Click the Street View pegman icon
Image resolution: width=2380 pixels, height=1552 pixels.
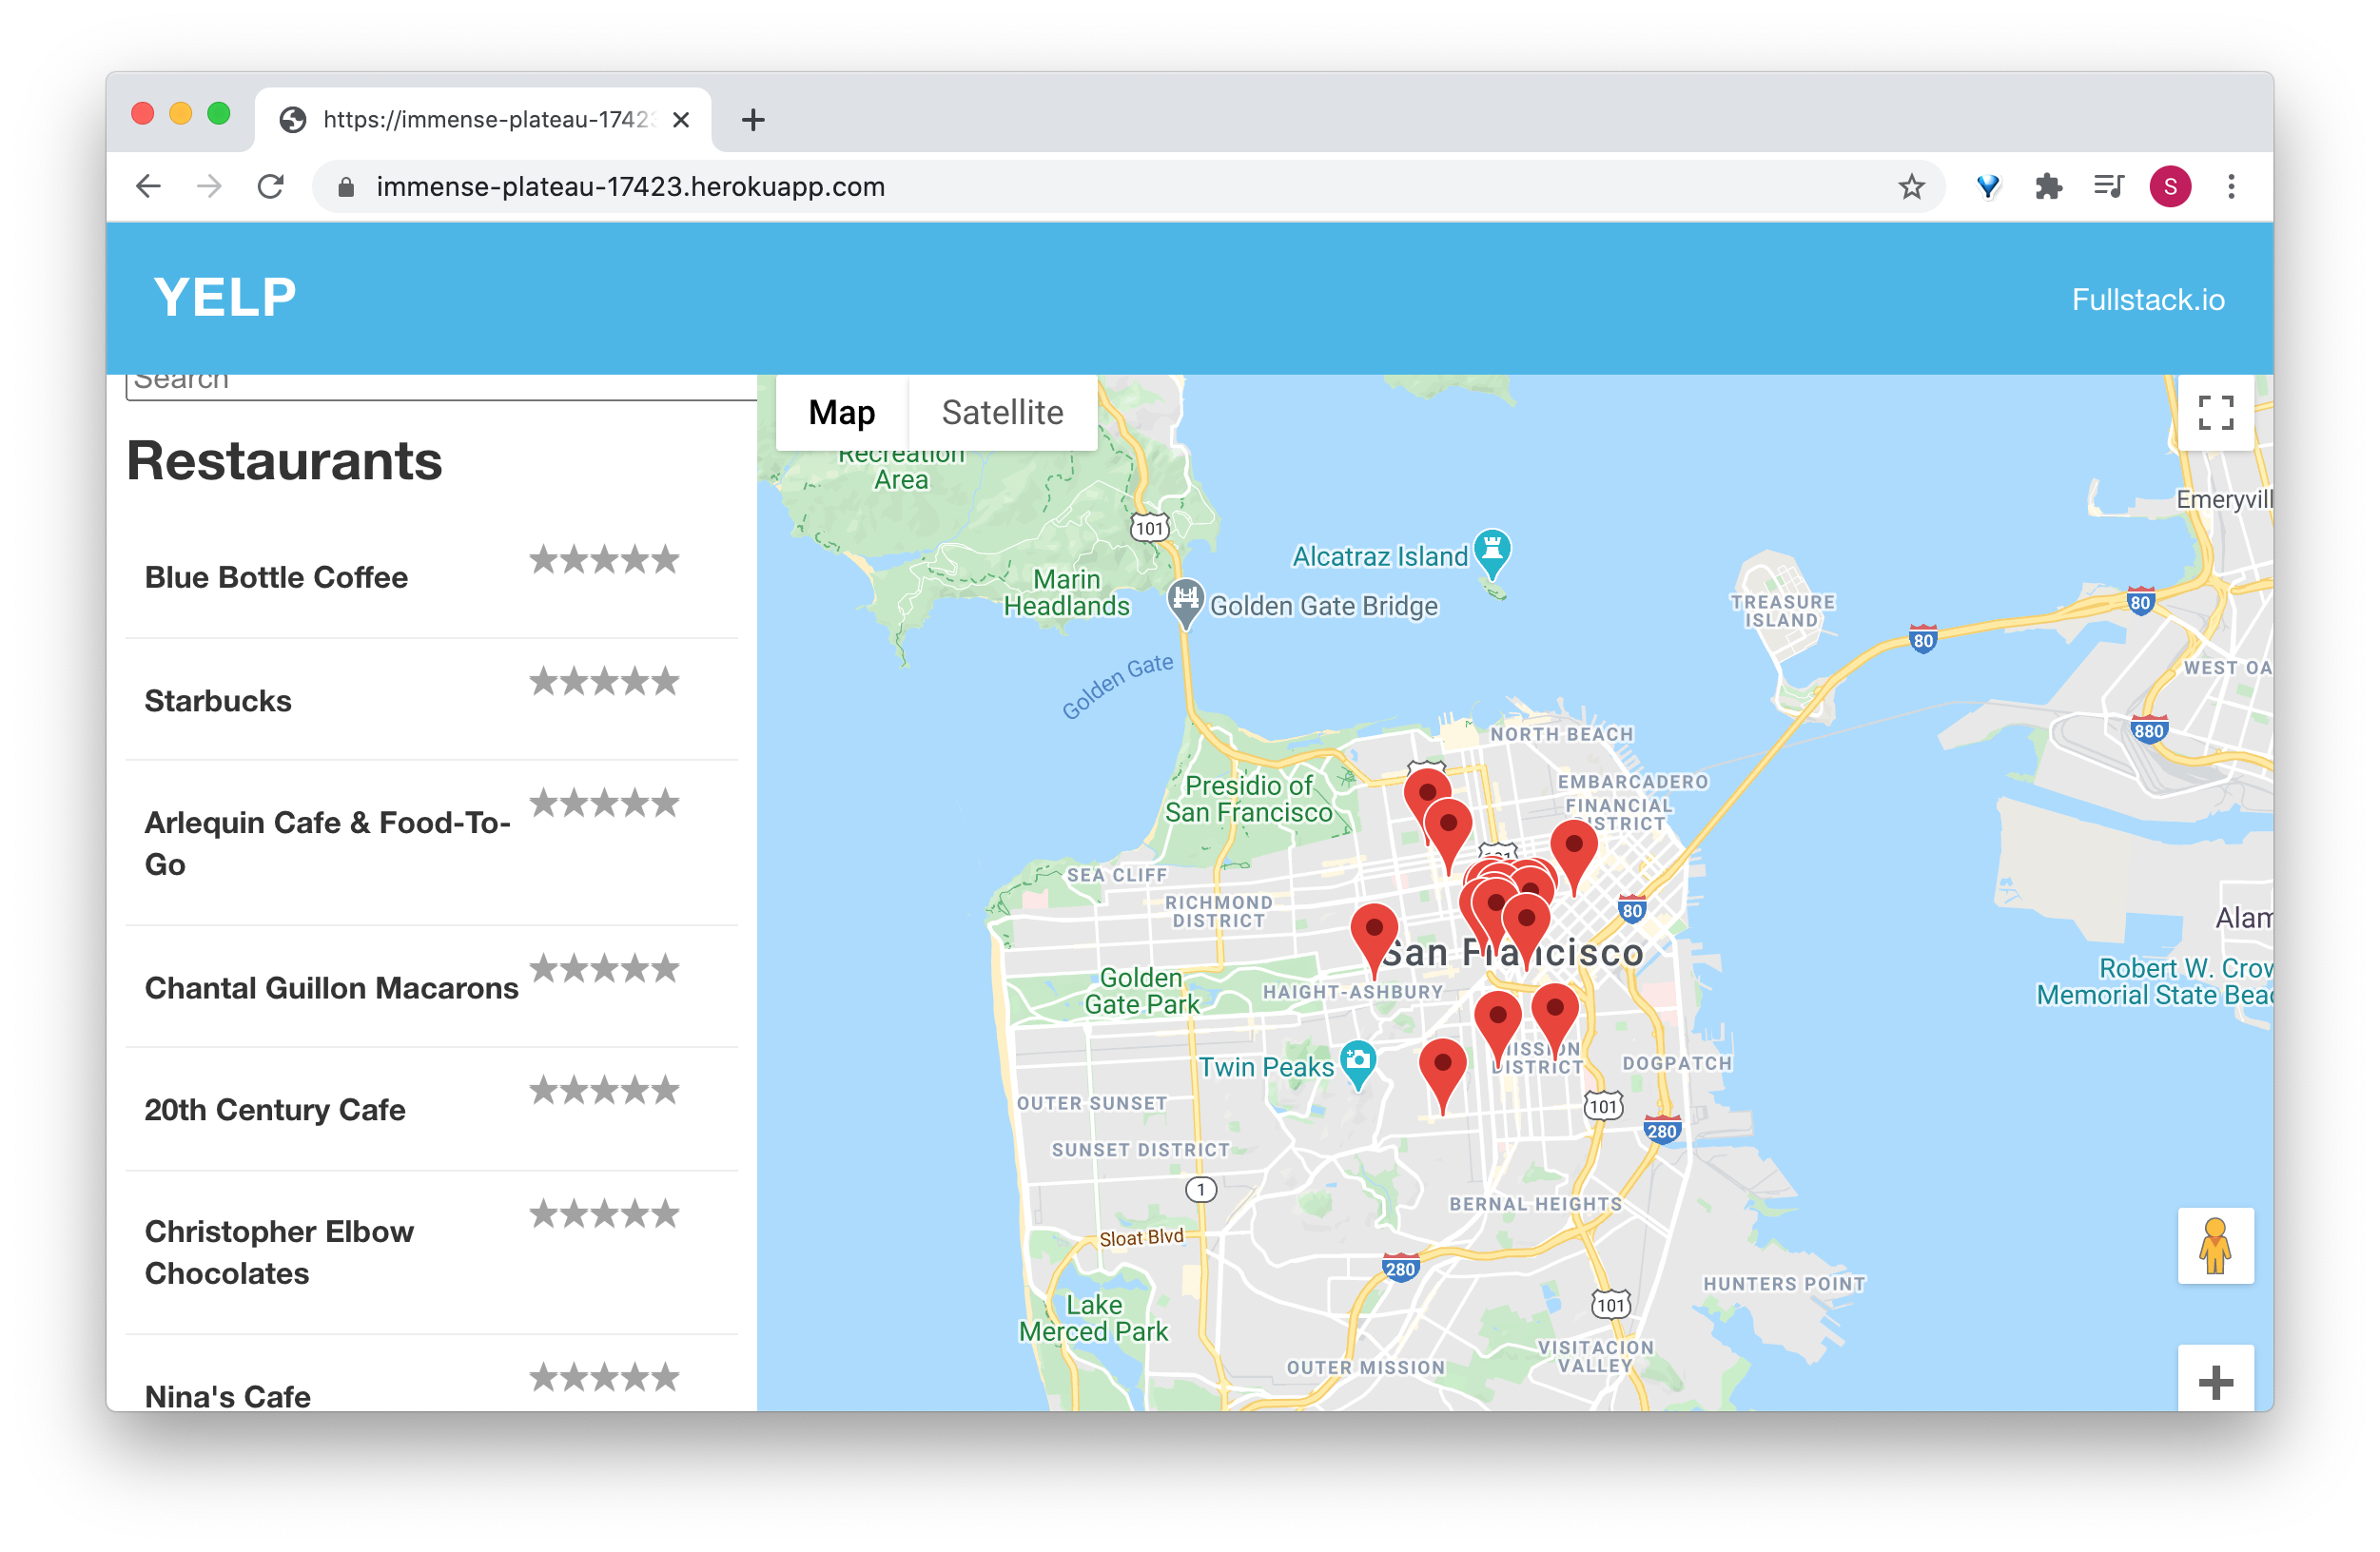click(2215, 1245)
